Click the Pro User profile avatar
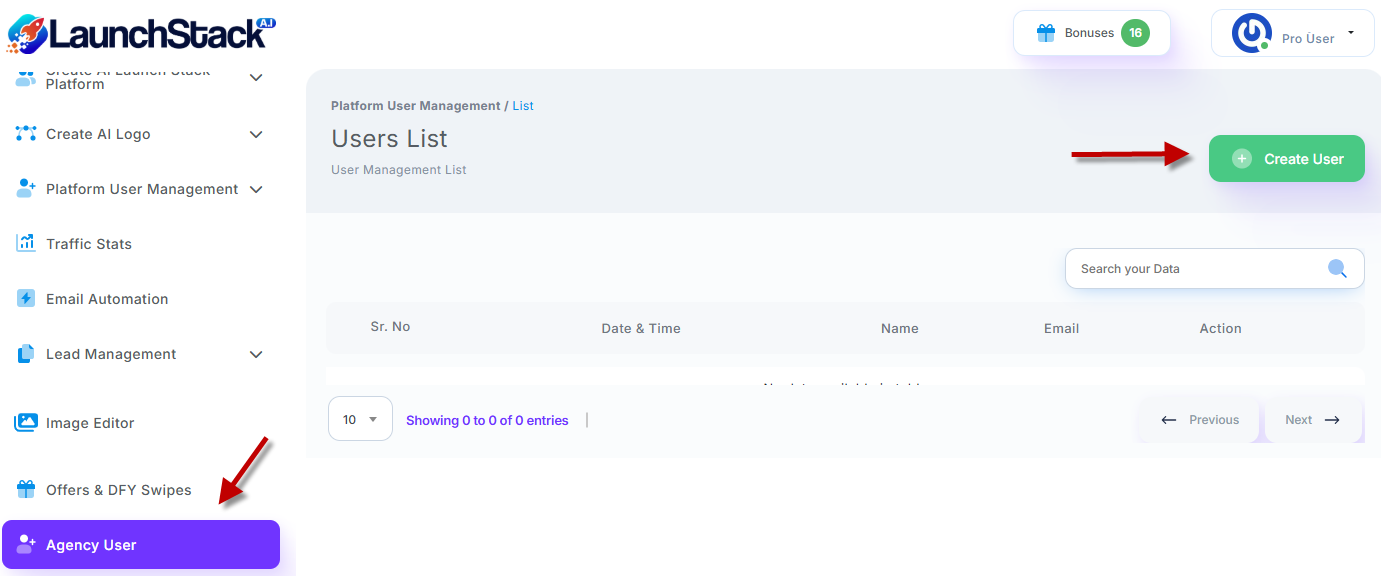This screenshot has height=576, width=1381. [x=1251, y=33]
